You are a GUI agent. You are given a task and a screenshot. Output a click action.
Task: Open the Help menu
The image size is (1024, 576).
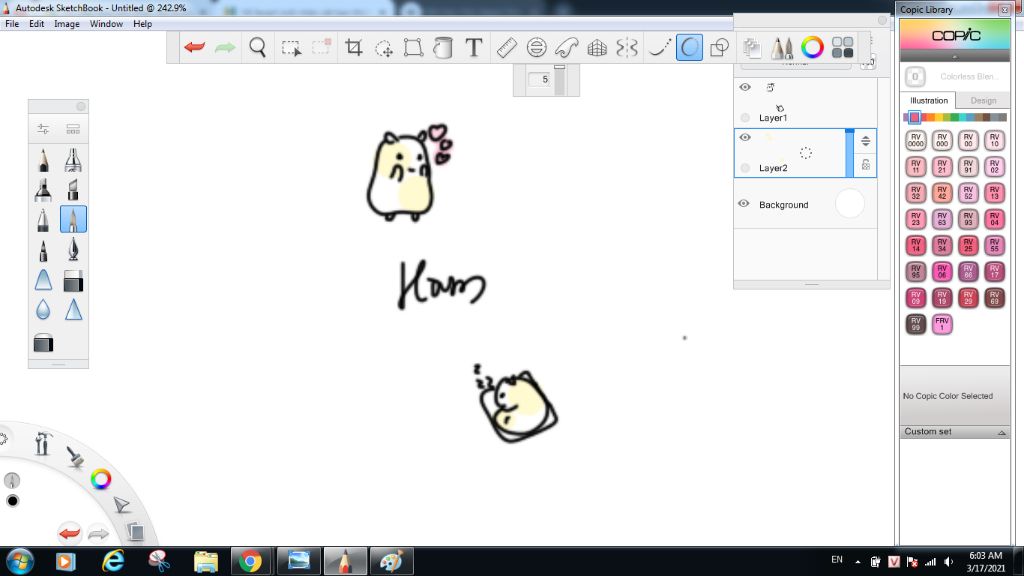(x=142, y=24)
